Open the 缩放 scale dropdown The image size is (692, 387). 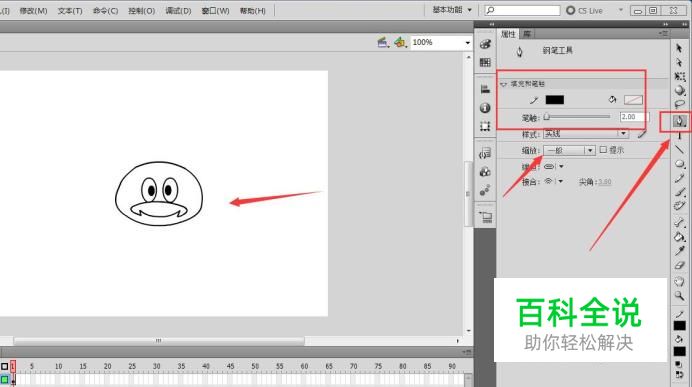click(x=569, y=150)
